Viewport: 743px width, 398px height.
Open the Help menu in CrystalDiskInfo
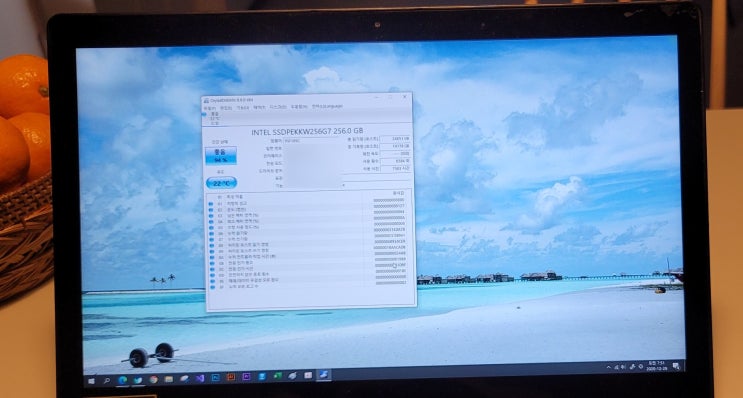click(299, 108)
